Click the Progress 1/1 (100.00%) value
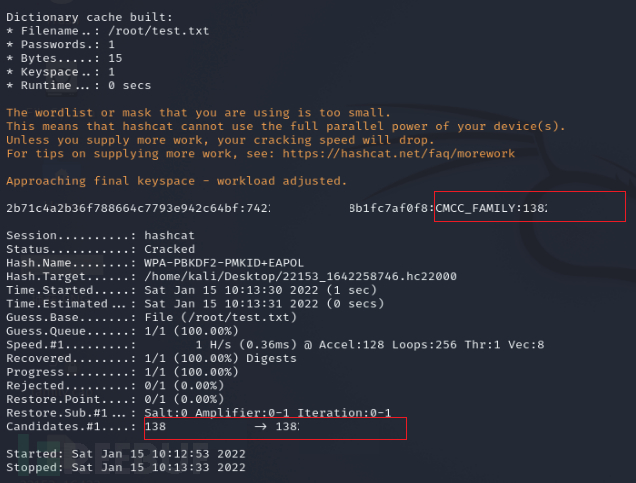This screenshot has height=483, width=636. (x=191, y=372)
